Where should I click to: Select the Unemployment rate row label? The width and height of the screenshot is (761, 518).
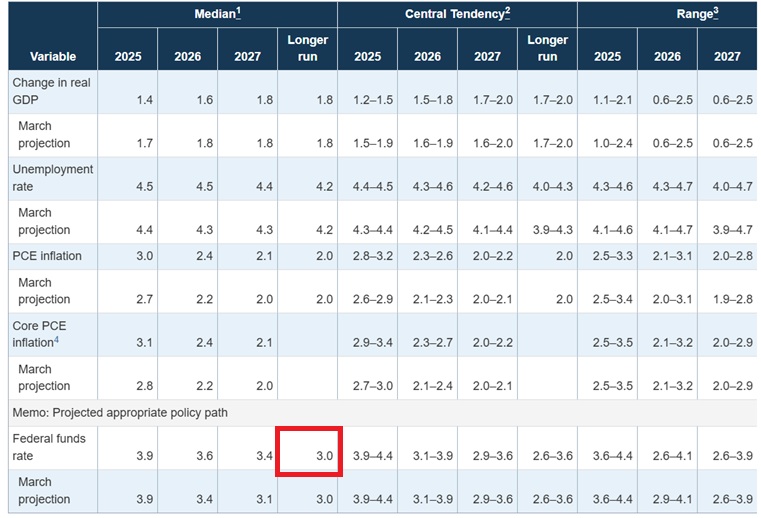(52, 178)
